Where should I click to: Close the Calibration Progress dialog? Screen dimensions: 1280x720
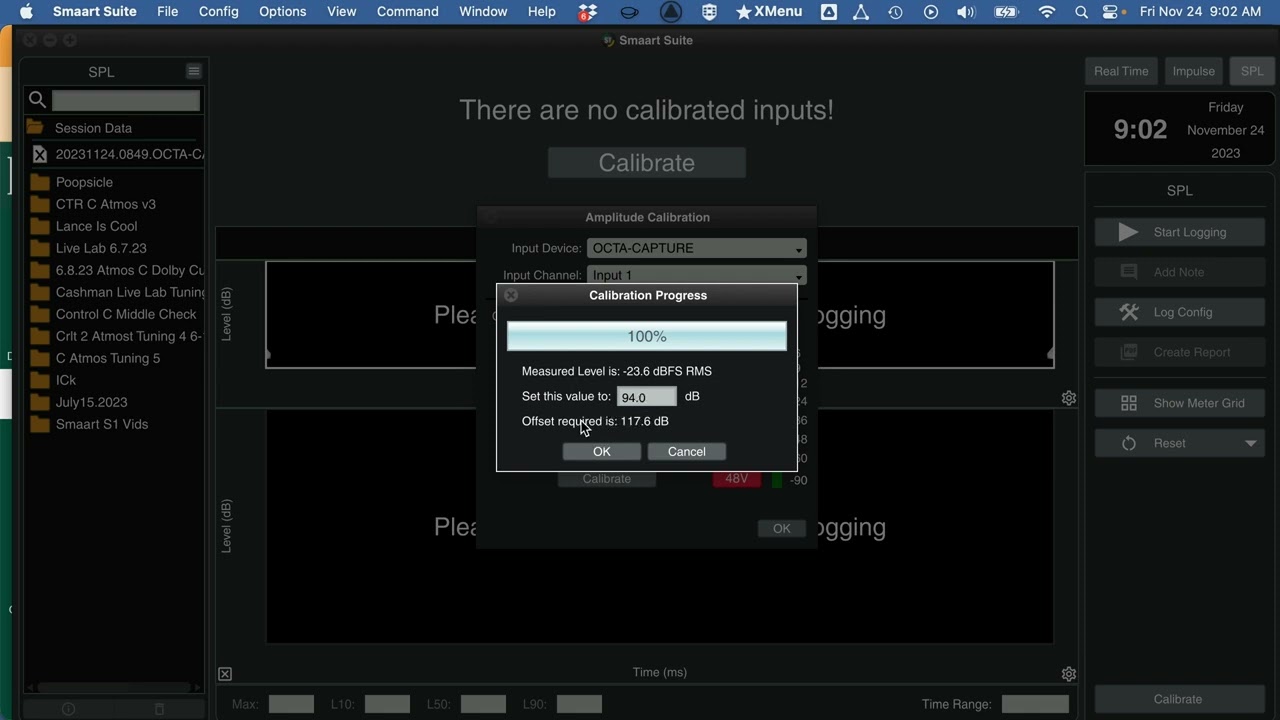(x=511, y=295)
